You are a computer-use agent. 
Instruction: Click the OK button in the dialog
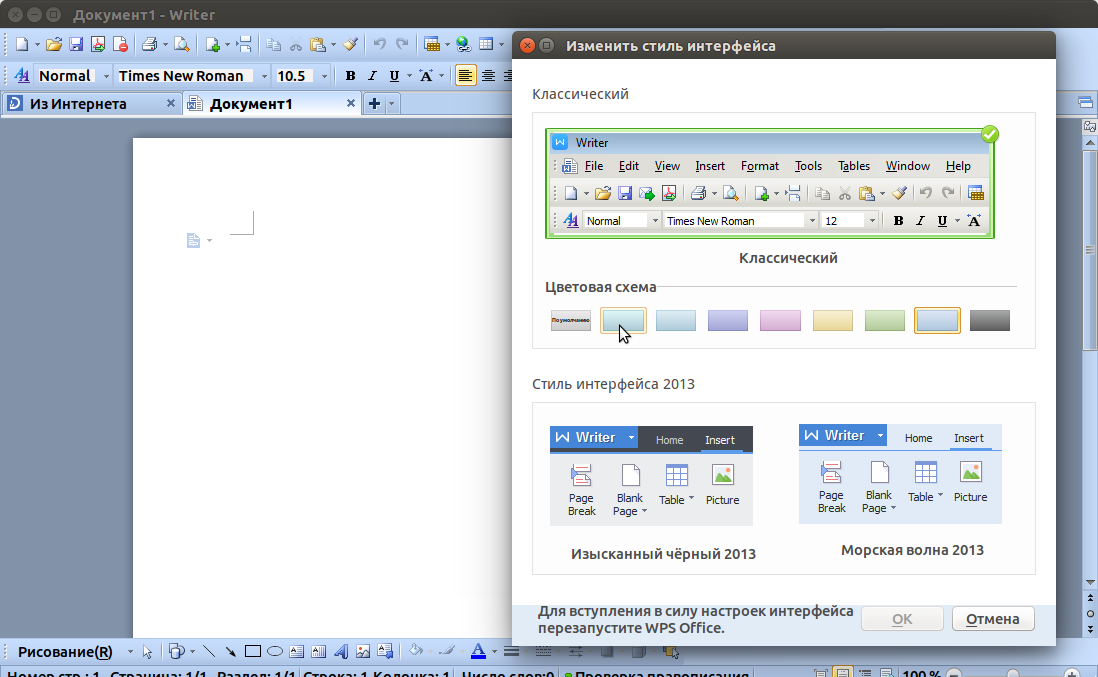(x=902, y=619)
